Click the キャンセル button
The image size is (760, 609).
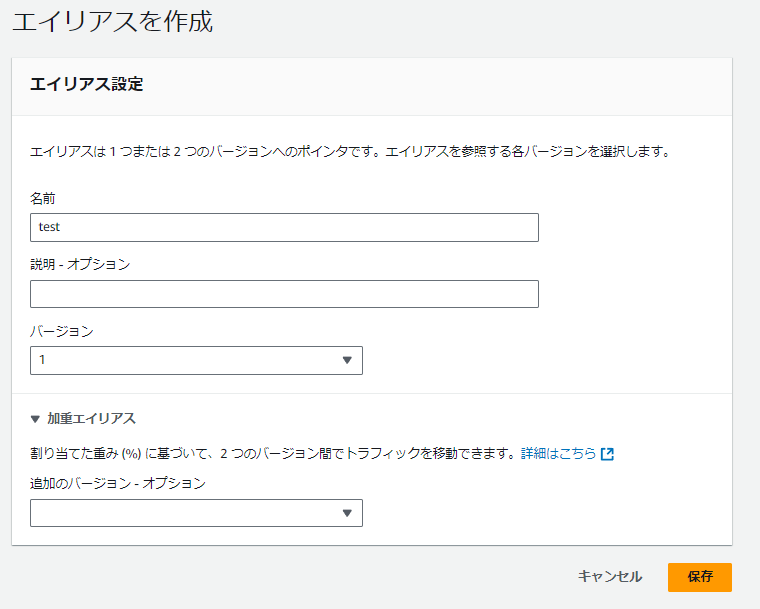(x=610, y=577)
